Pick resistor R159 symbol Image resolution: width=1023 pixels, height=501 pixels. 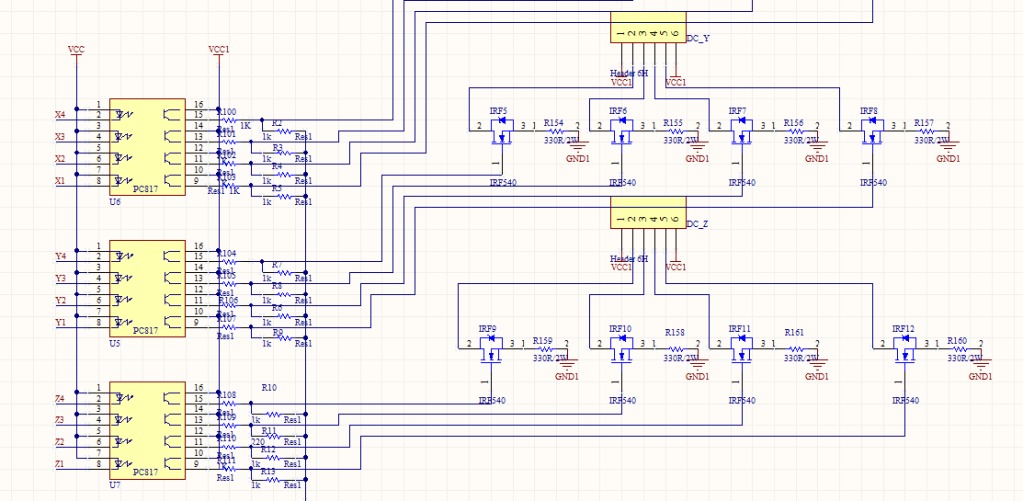[x=545, y=349]
